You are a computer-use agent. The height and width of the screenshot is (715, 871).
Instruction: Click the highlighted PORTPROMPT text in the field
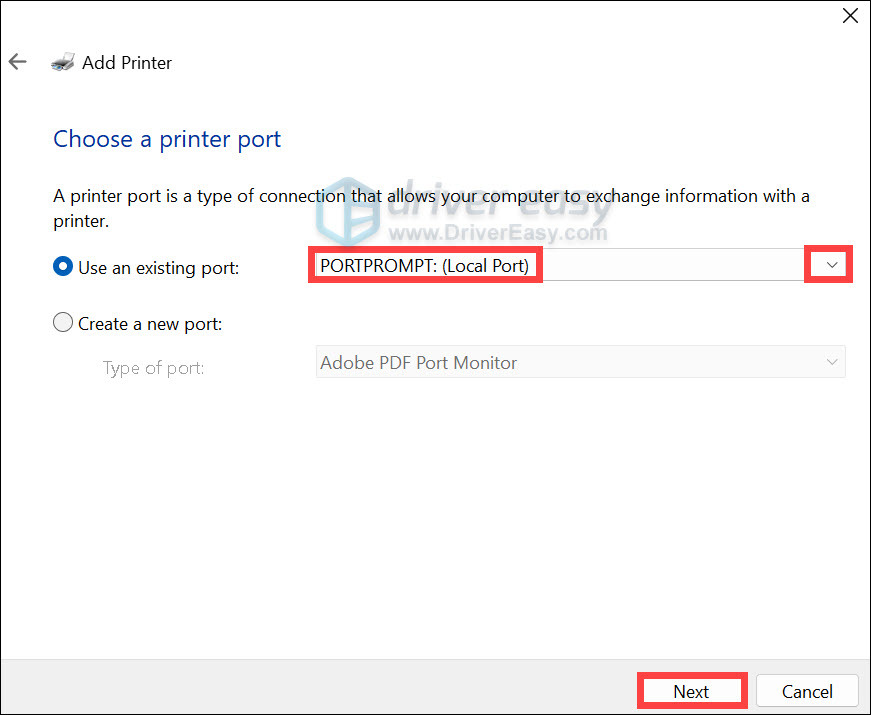(x=424, y=266)
